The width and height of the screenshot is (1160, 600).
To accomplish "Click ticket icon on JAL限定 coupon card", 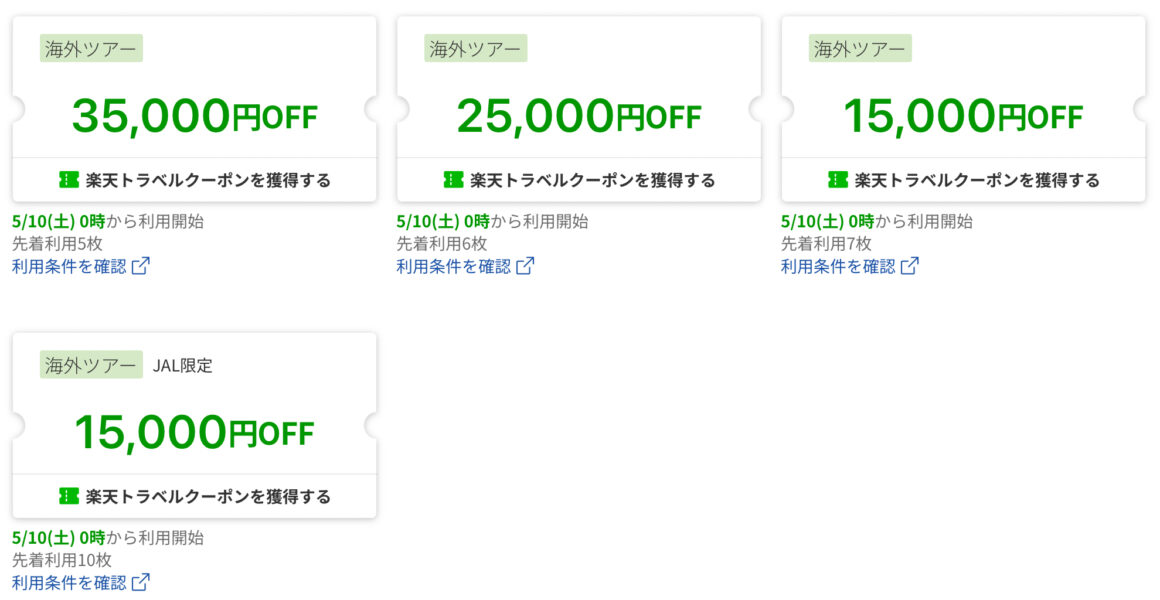I will pyautogui.click(x=69, y=496).
